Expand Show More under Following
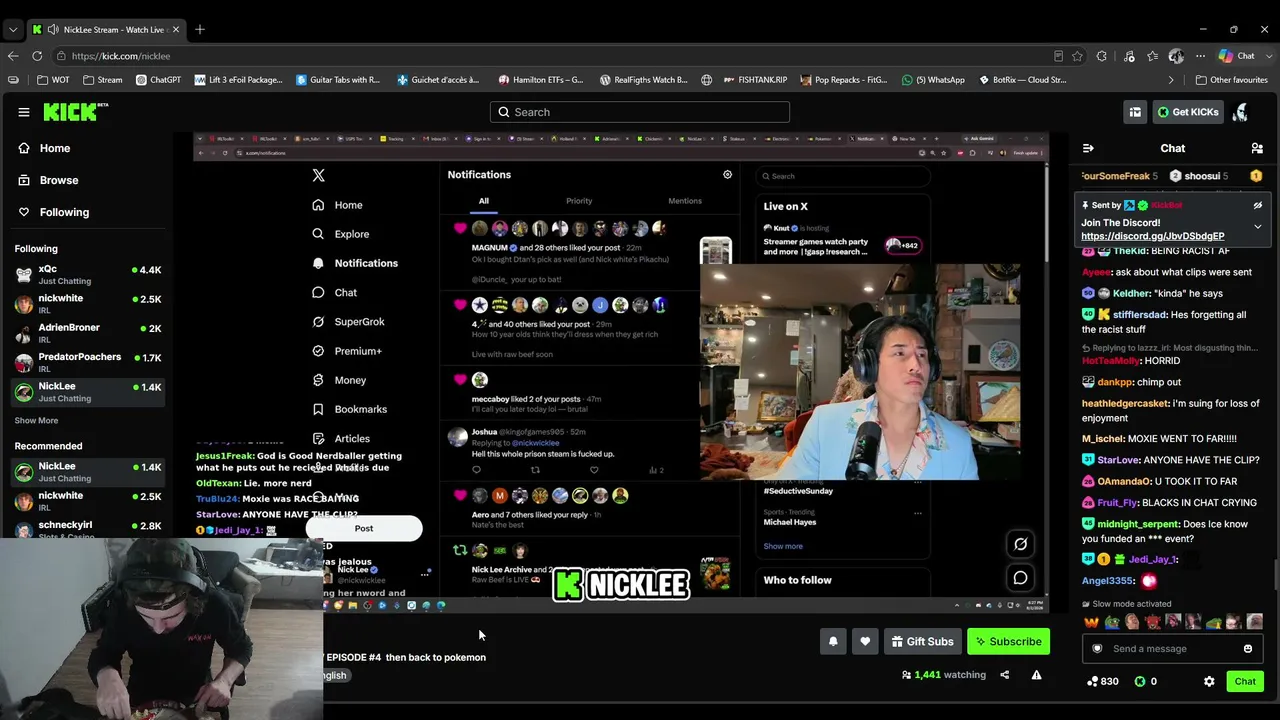 tap(36, 421)
